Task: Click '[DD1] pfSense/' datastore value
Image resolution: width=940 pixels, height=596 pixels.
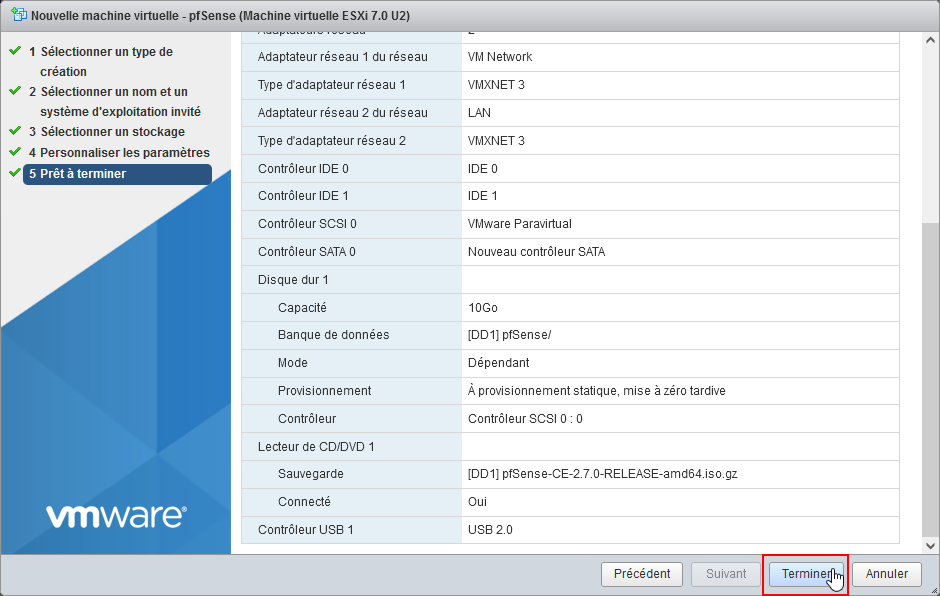Action: 509,335
